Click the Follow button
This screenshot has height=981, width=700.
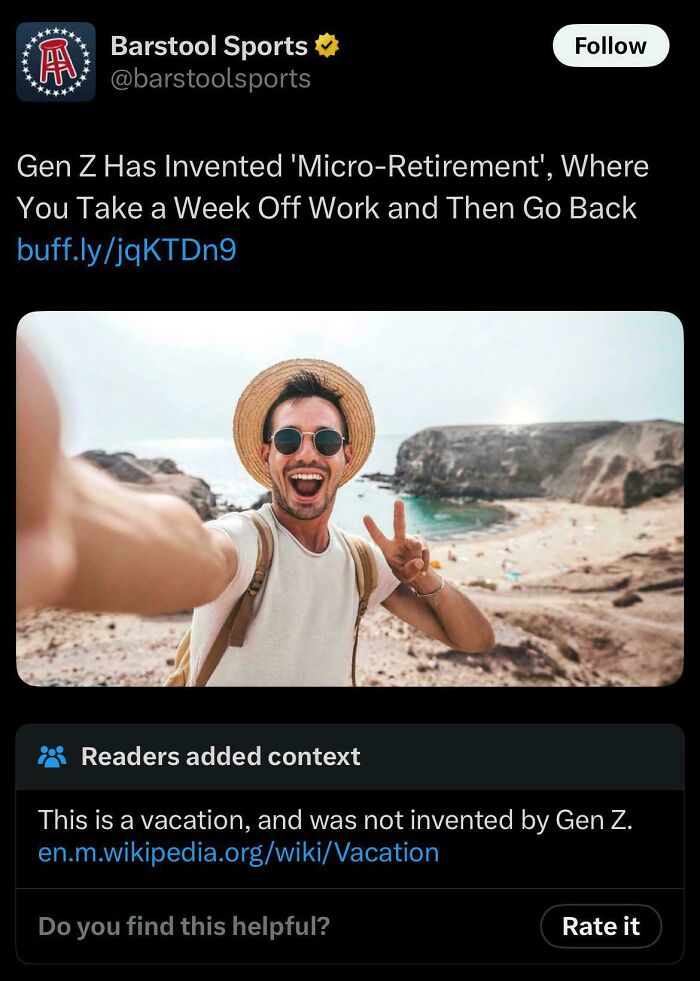click(611, 45)
